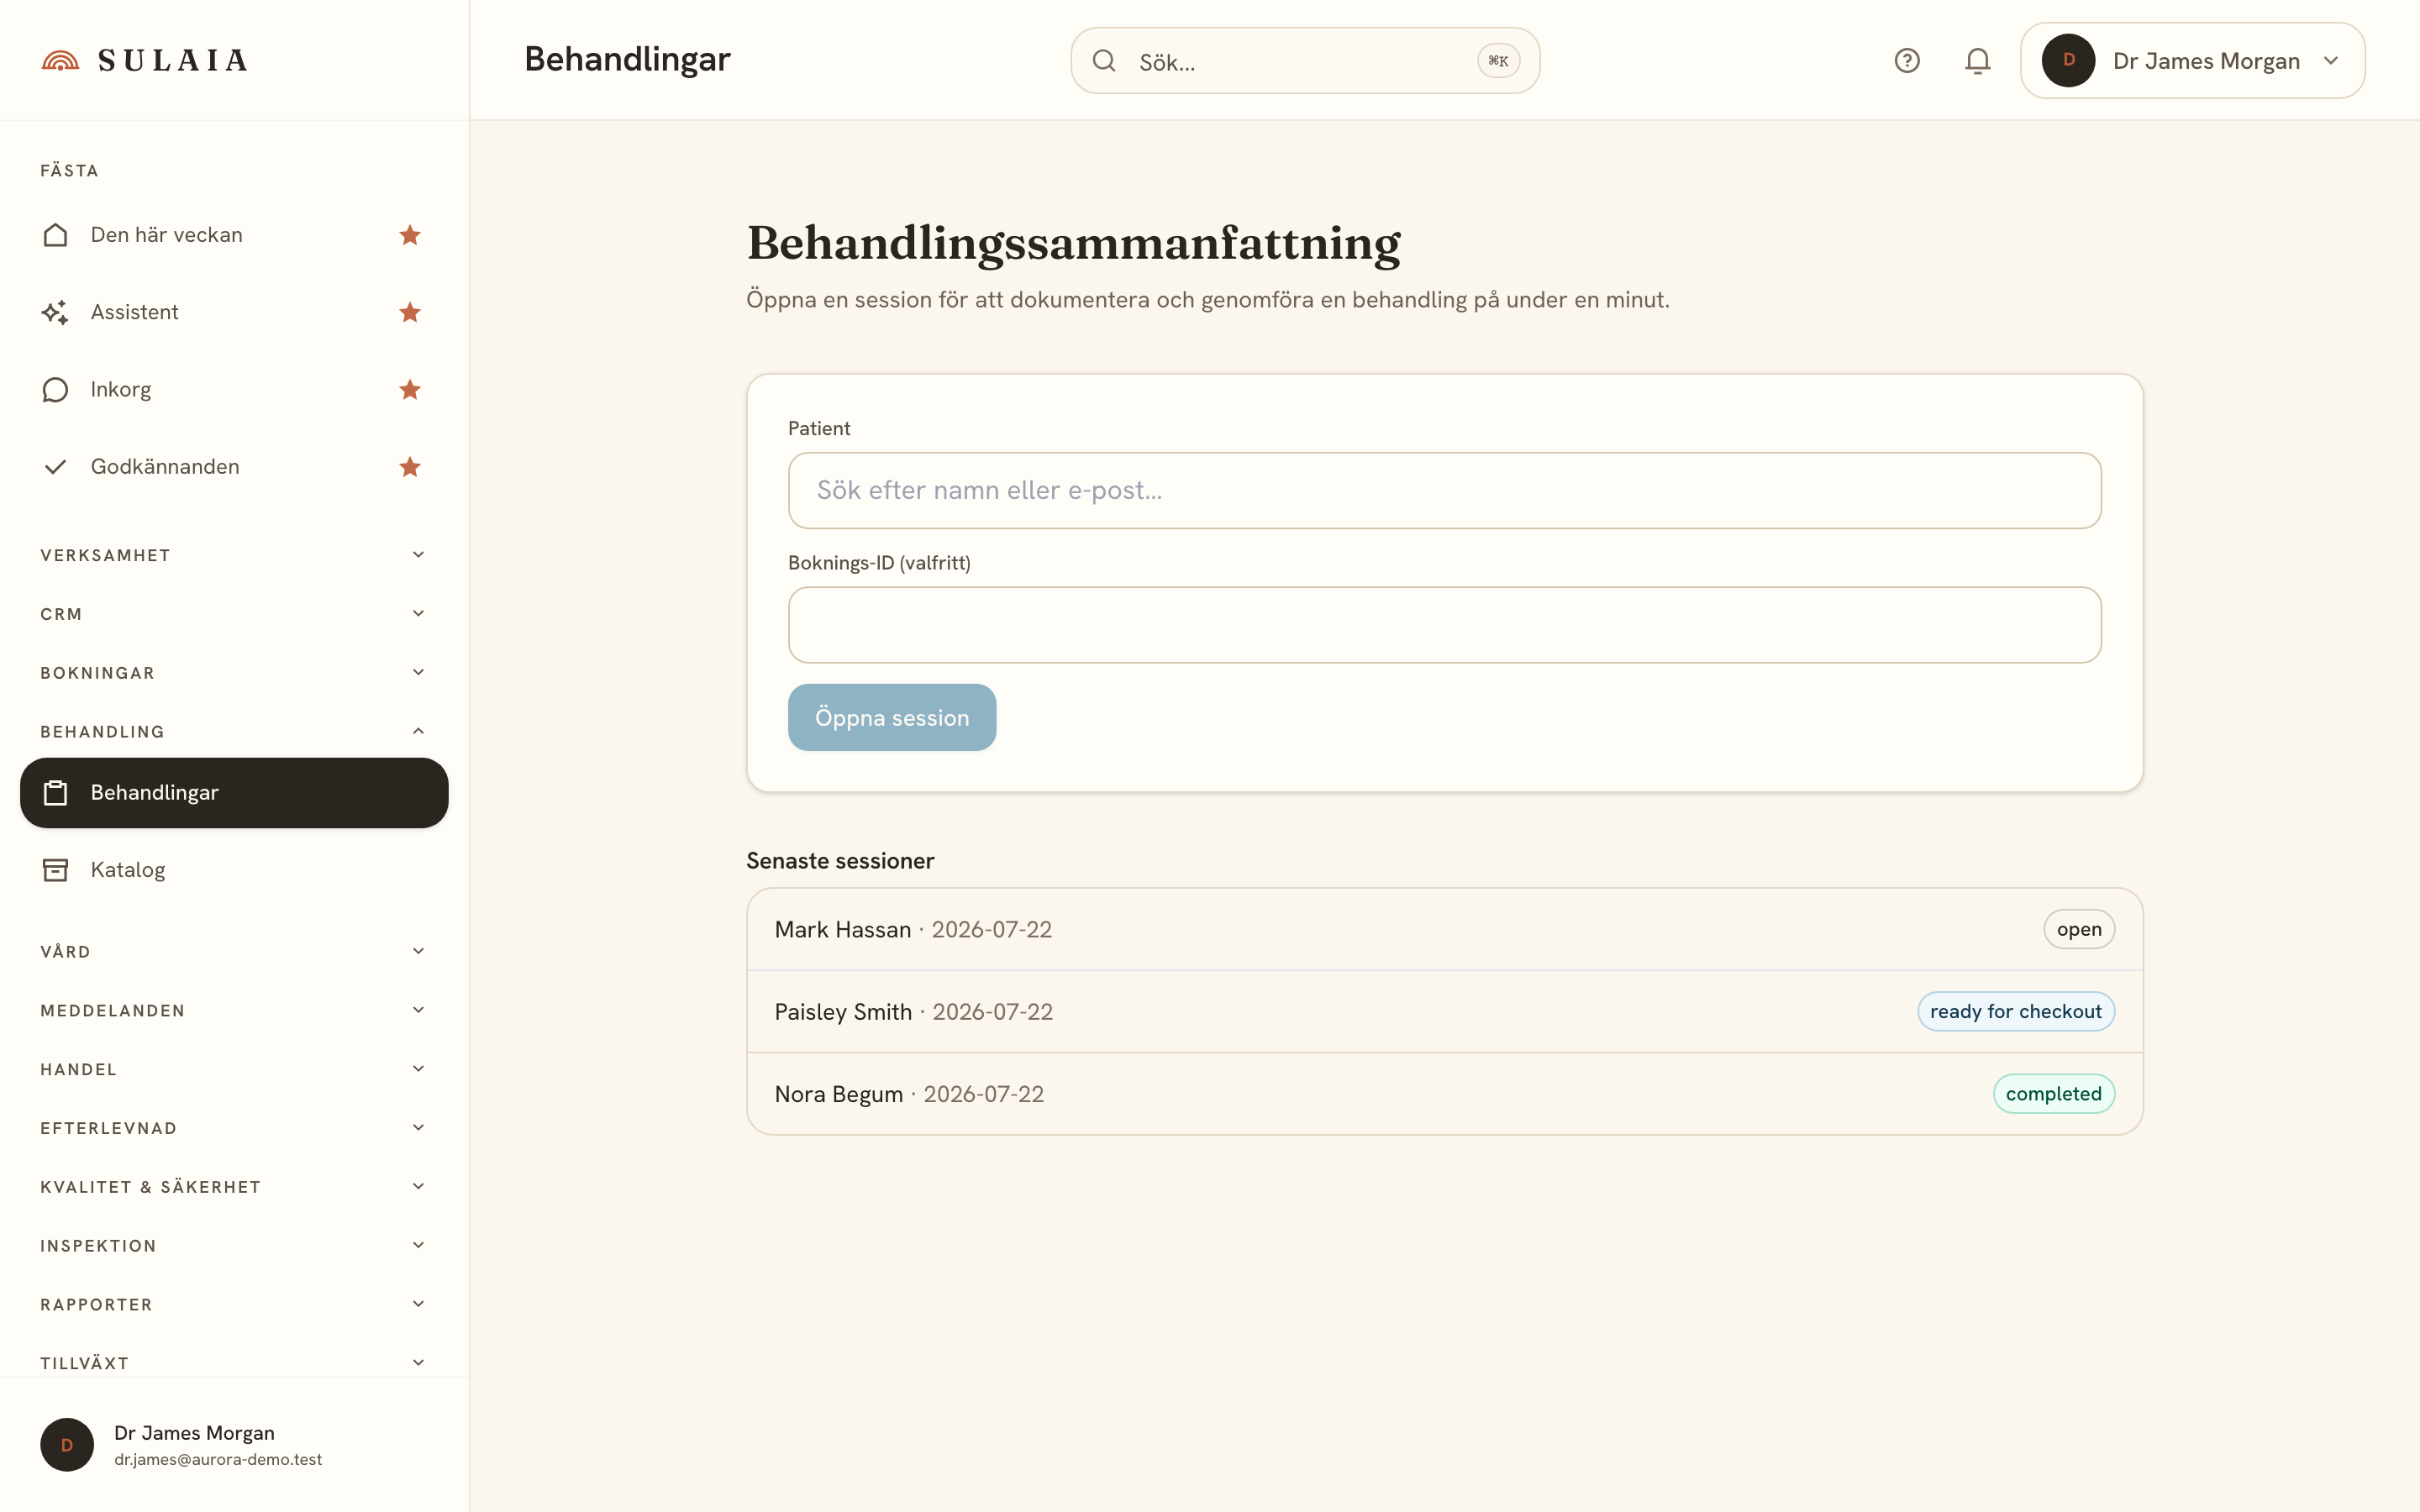Click the header avatar with letter D

point(2068,61)
